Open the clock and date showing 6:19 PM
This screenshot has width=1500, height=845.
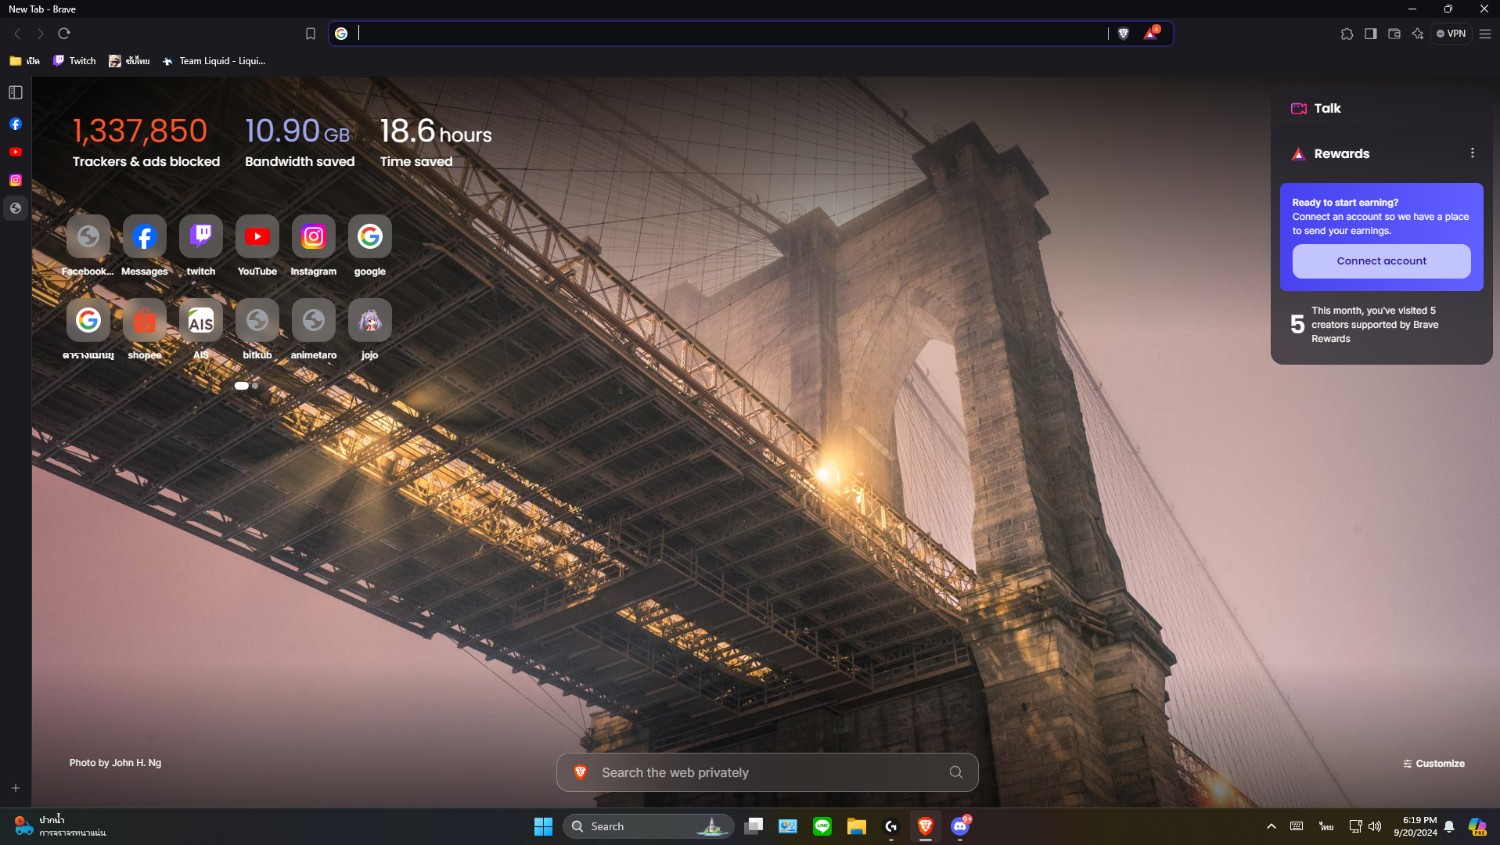point(1415,826)
